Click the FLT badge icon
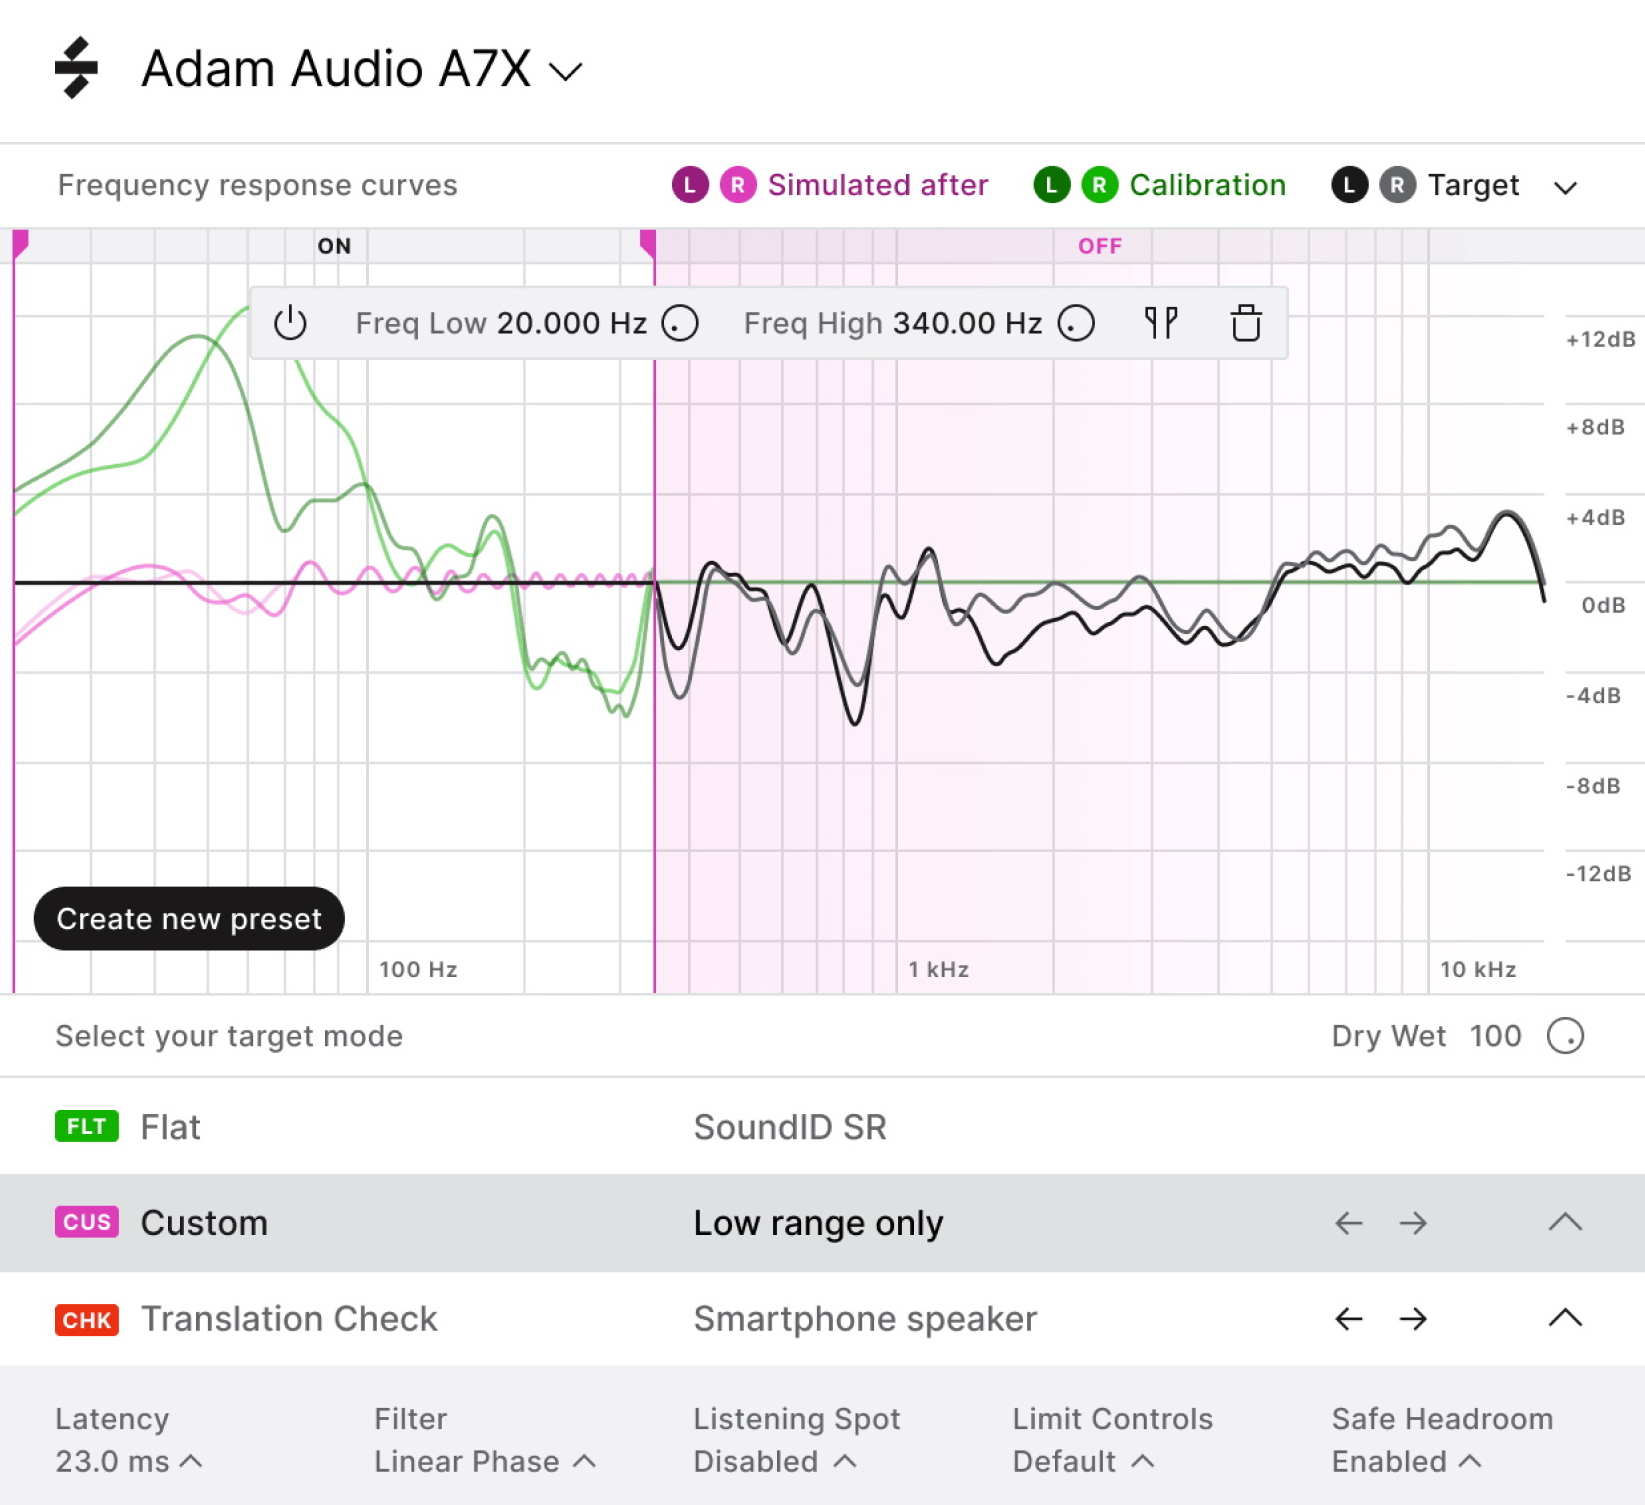The image size is (1645, 1505). 87,1126
